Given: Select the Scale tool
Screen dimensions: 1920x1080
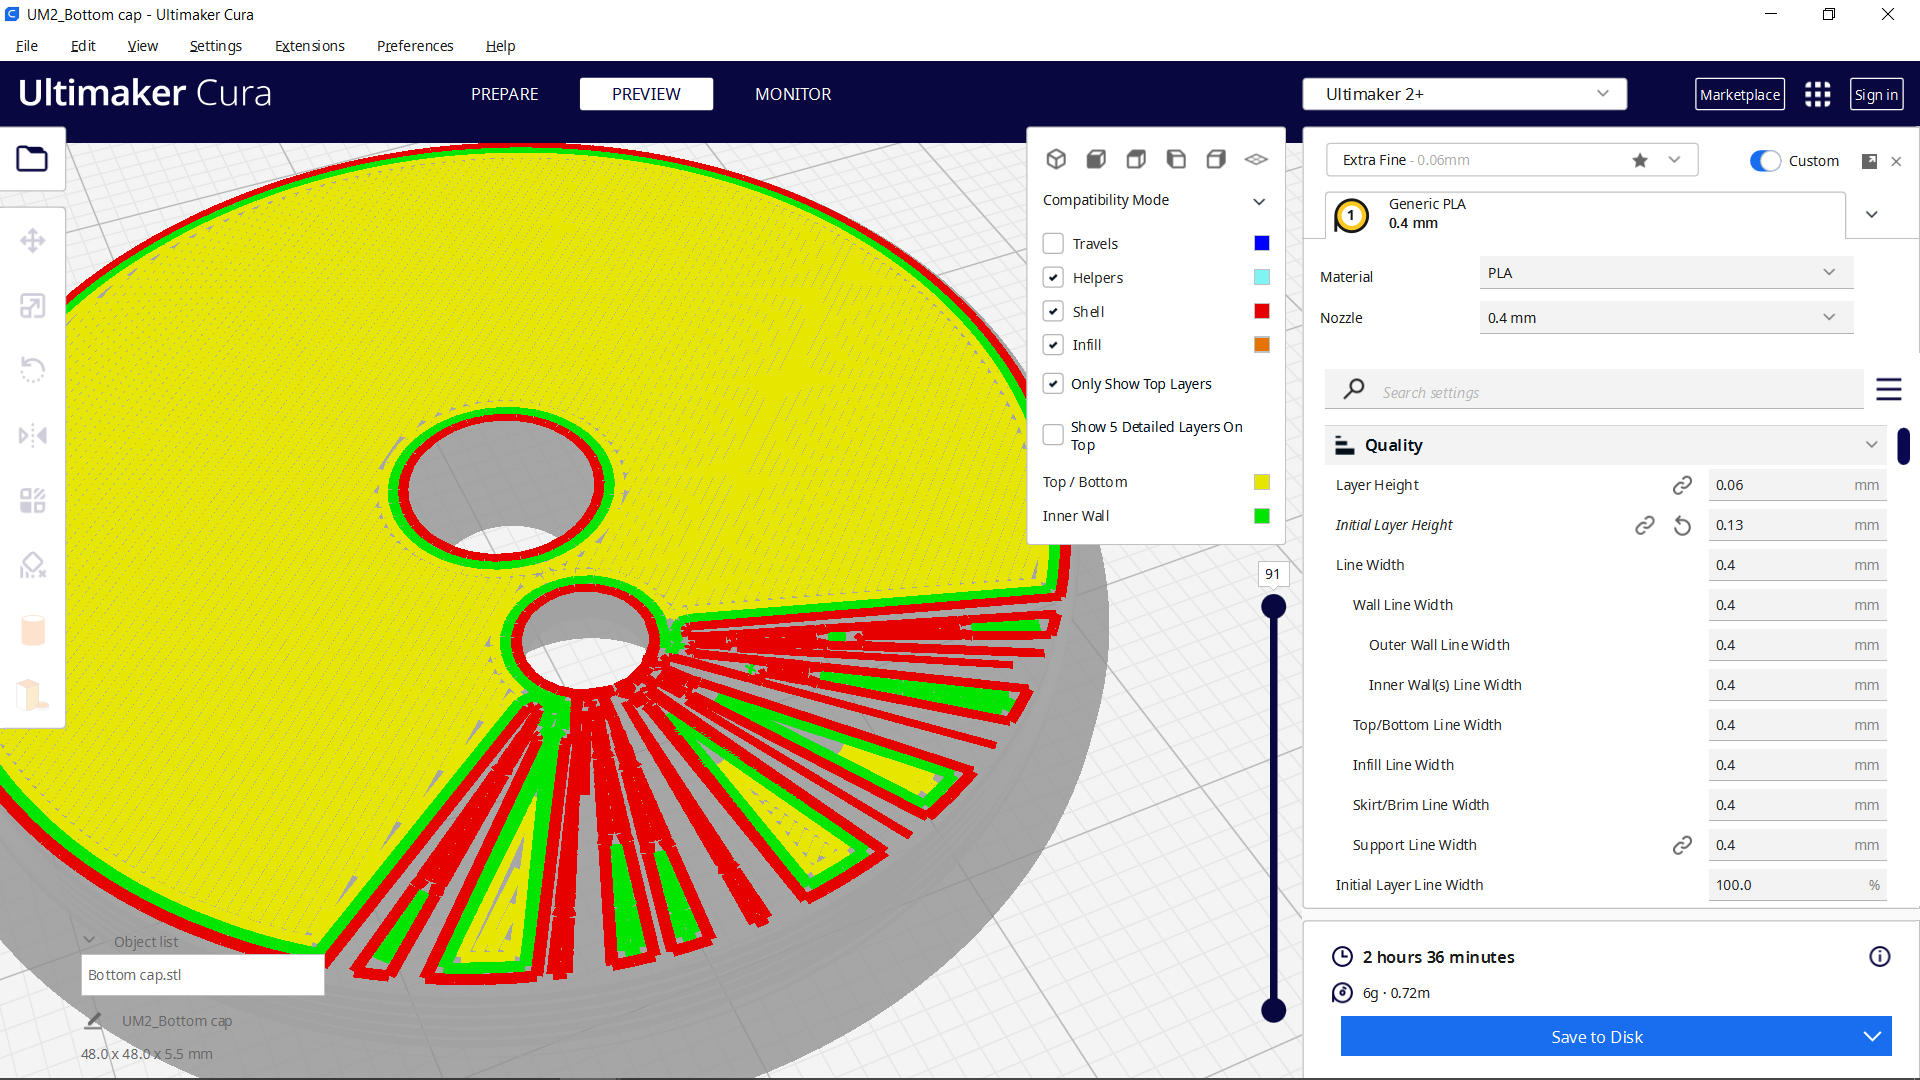Looking at the screenshot, I should tap(33, 305).
